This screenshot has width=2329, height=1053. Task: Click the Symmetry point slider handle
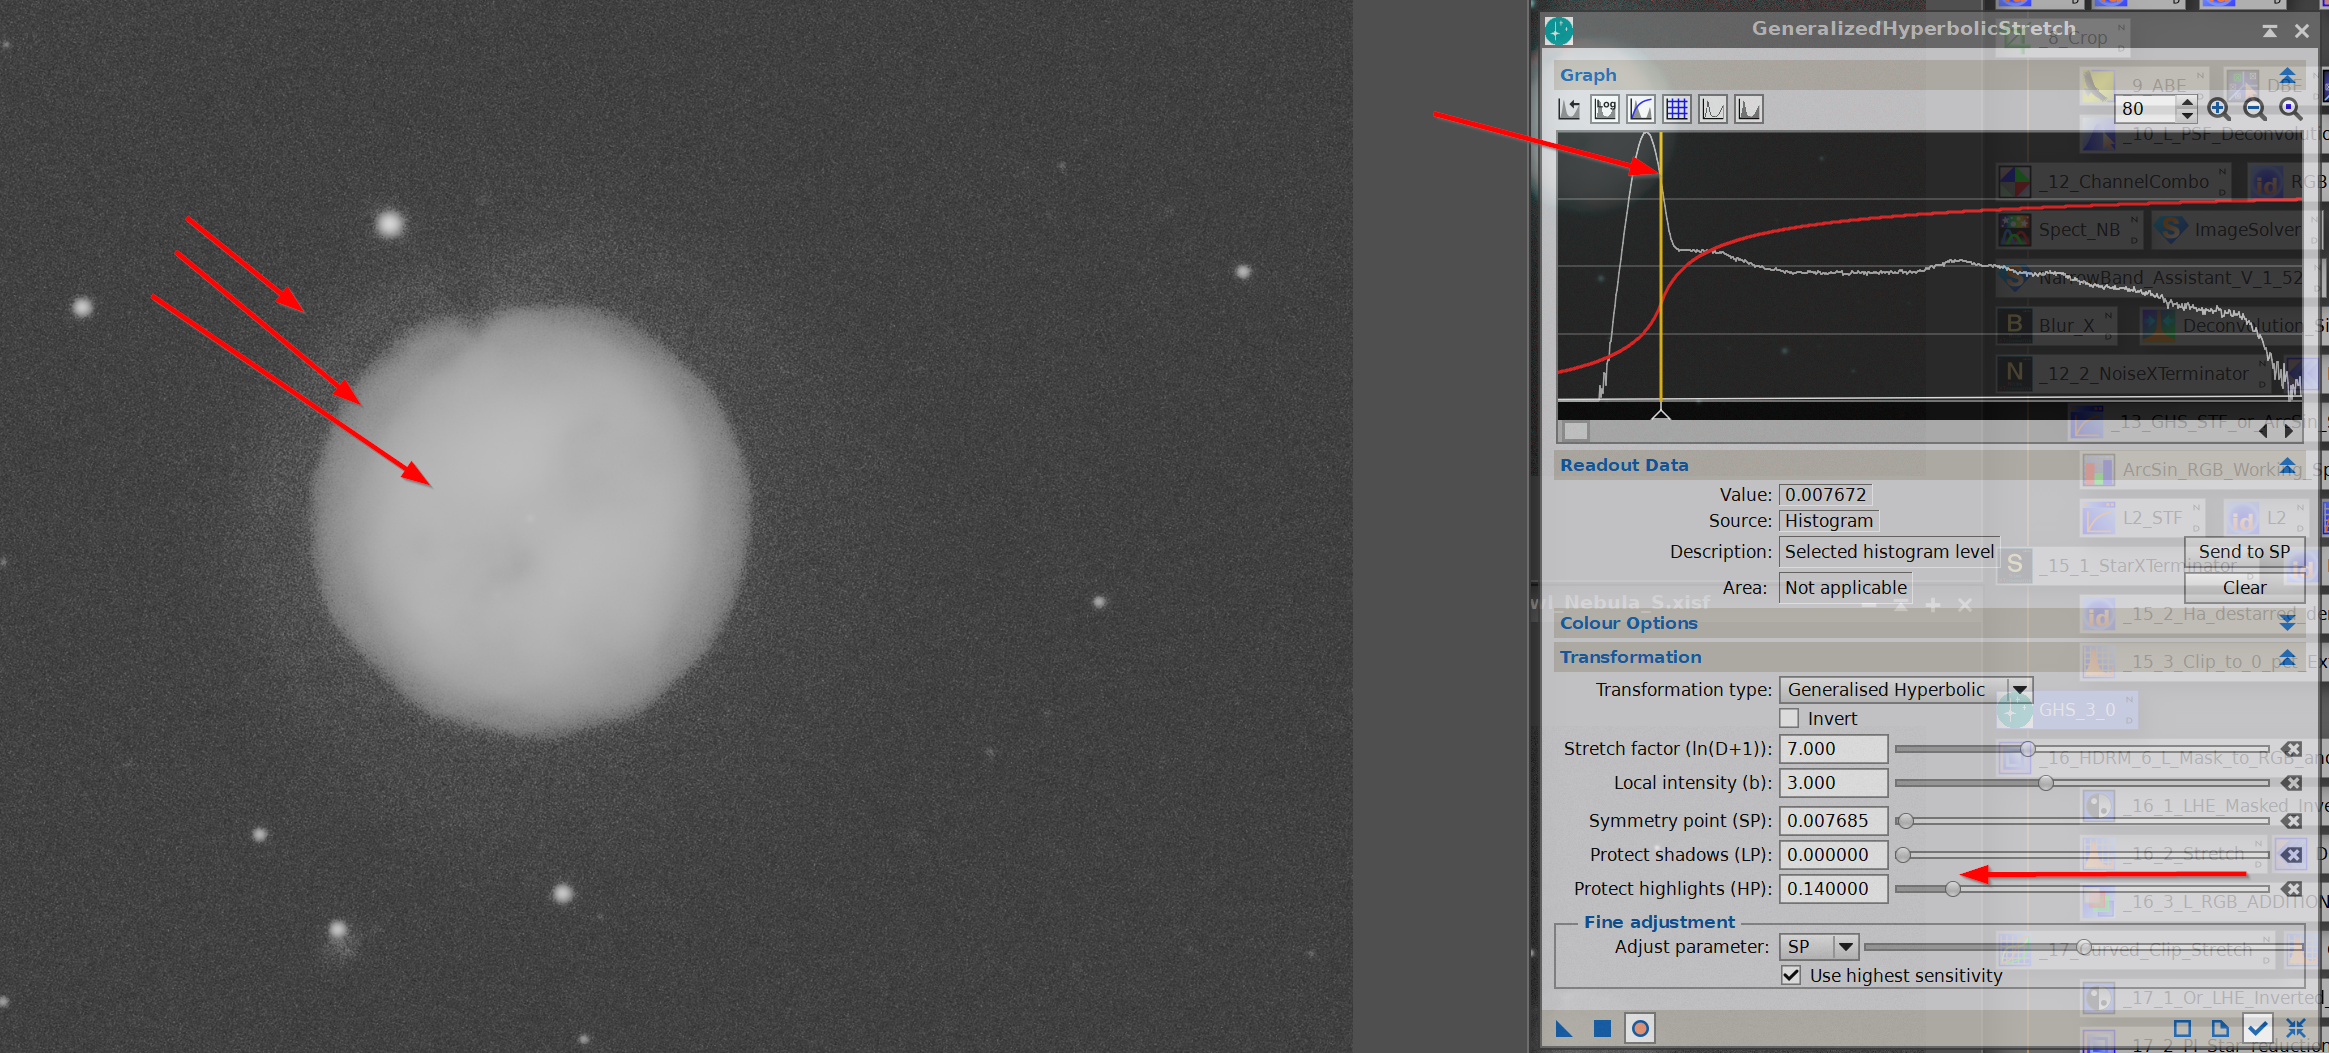(x=1906, y=821)
